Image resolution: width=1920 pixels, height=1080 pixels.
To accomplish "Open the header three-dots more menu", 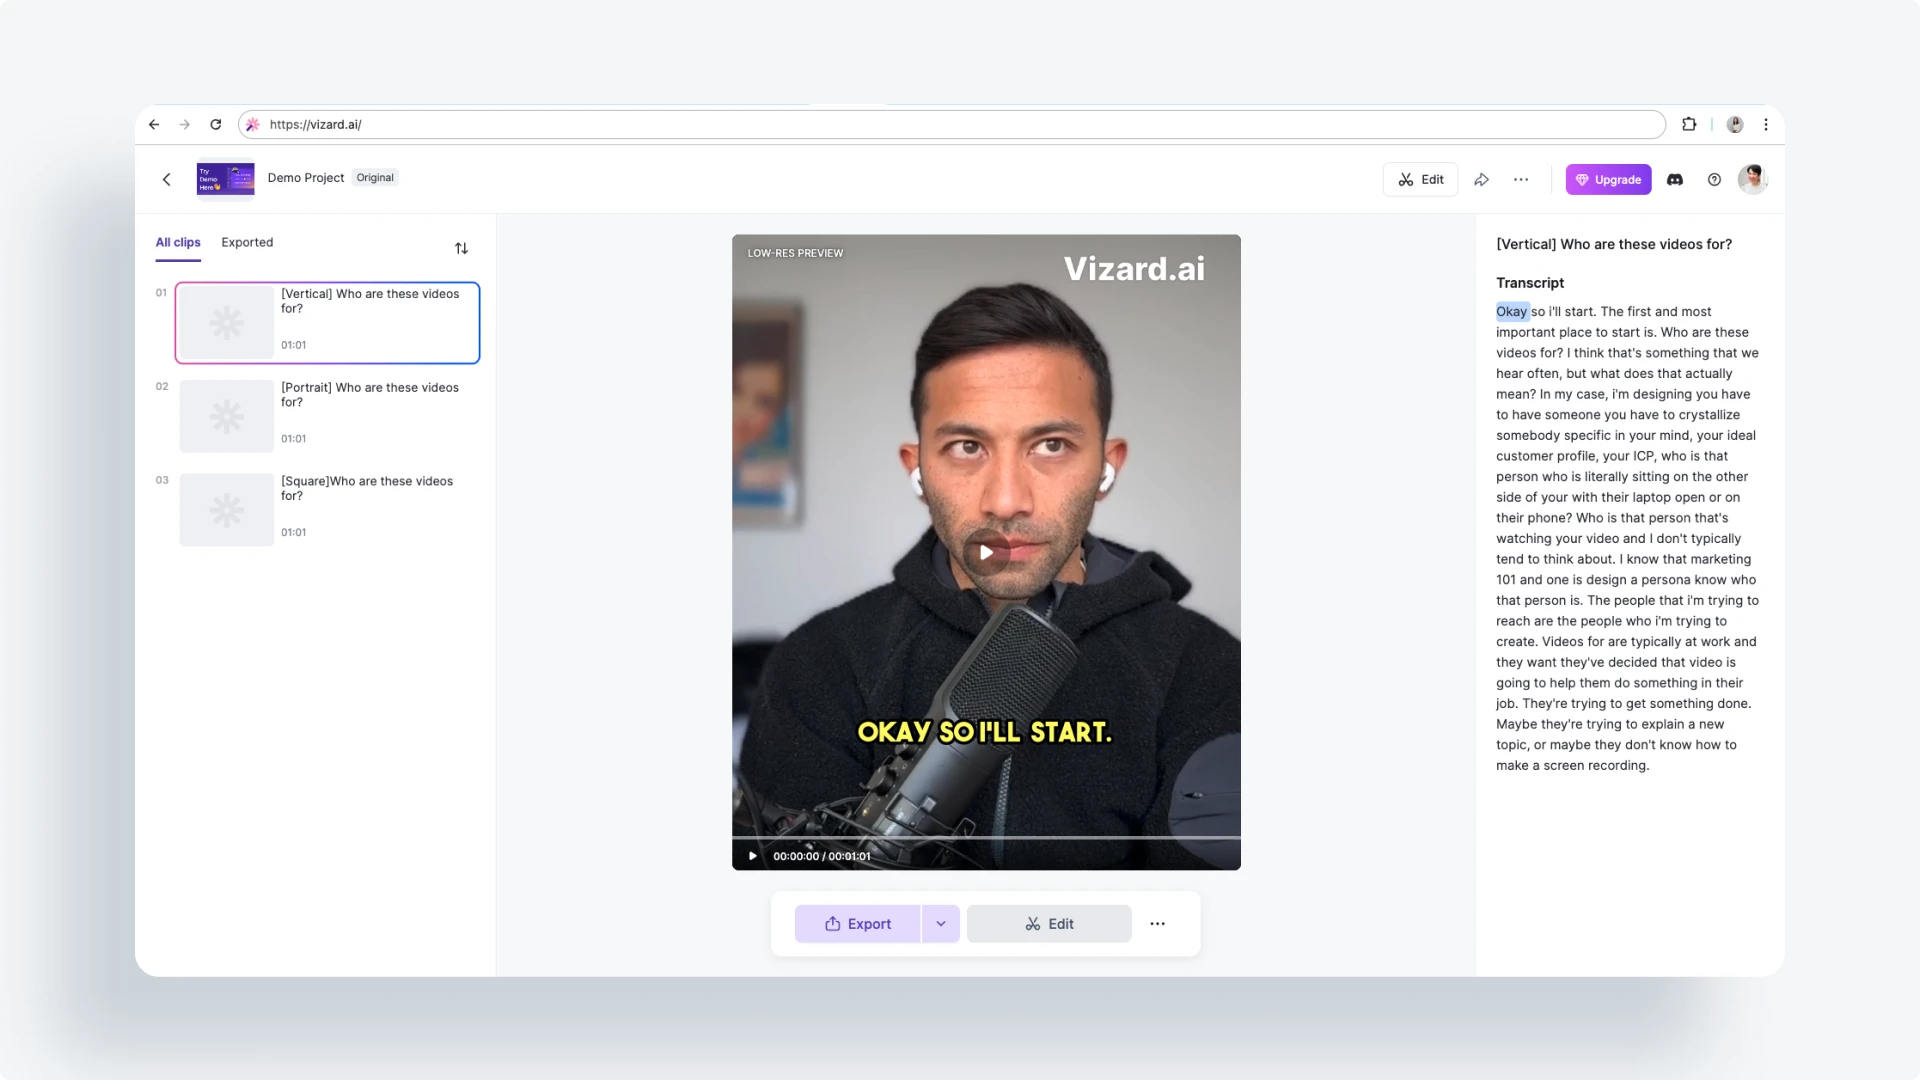I will (1521, 180).
